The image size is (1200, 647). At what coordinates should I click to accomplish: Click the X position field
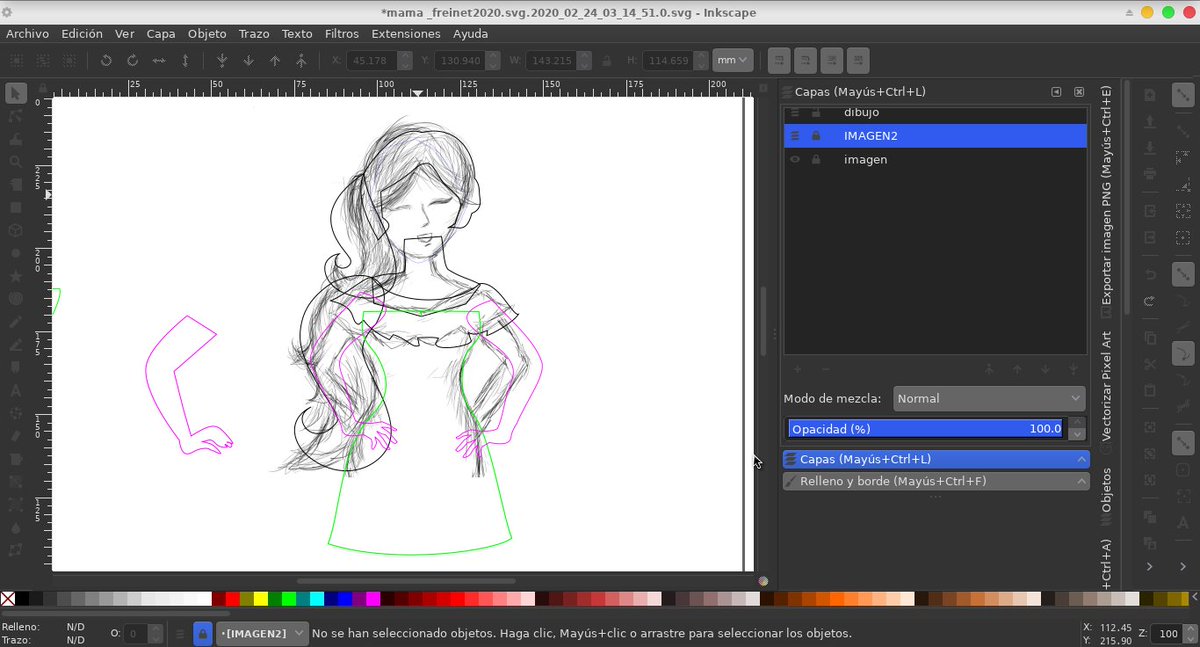coord(370,60)
